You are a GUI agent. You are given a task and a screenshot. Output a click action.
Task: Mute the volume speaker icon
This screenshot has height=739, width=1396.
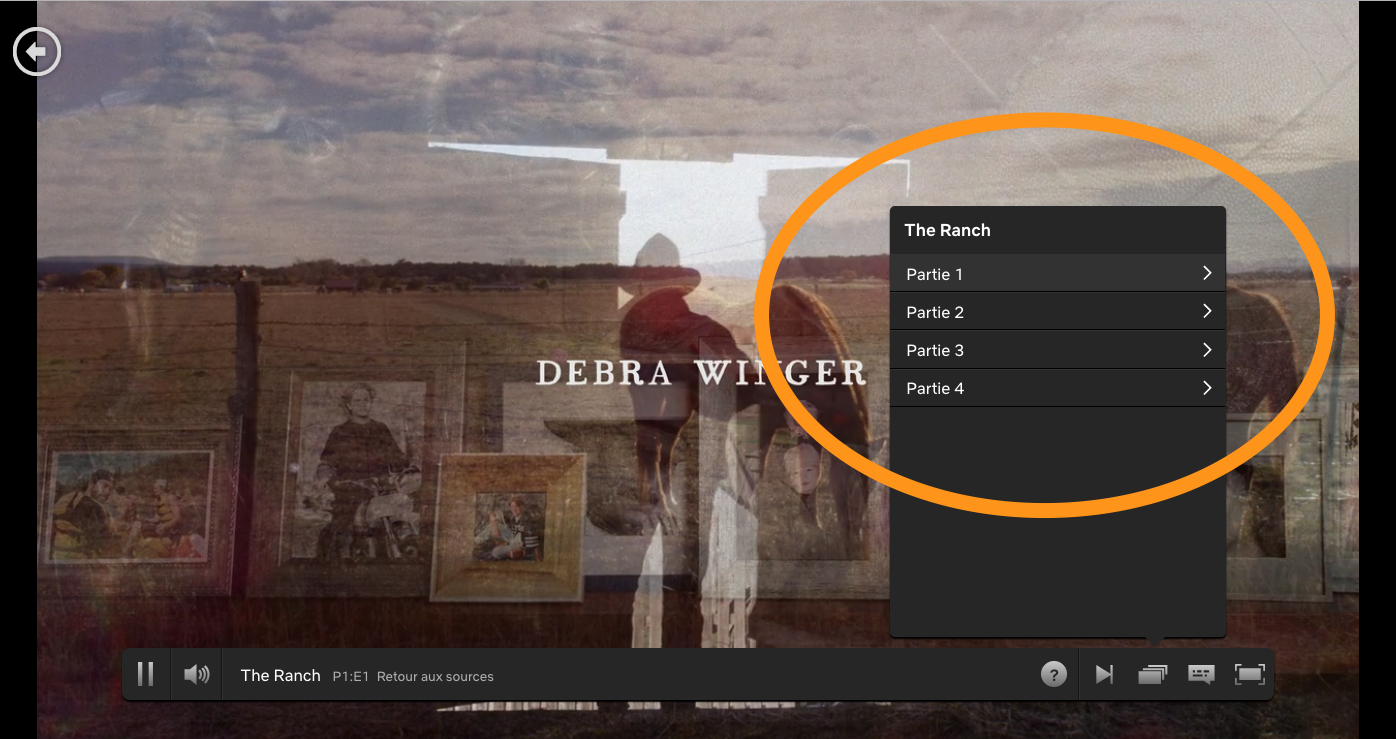pos(197,675)
